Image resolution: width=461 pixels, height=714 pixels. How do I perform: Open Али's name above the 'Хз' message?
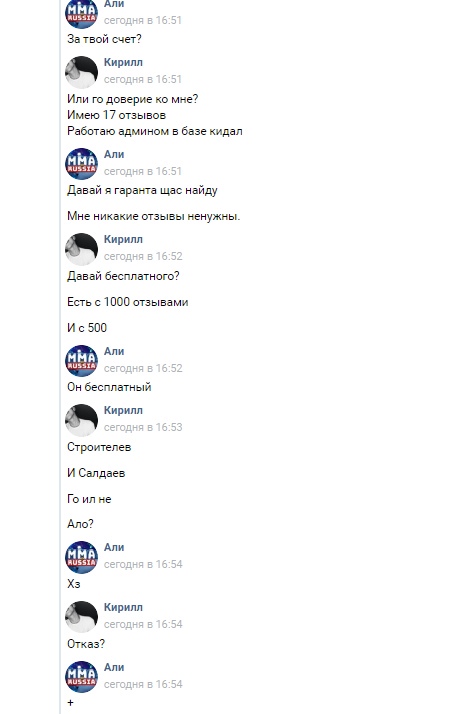pos(114,547)
